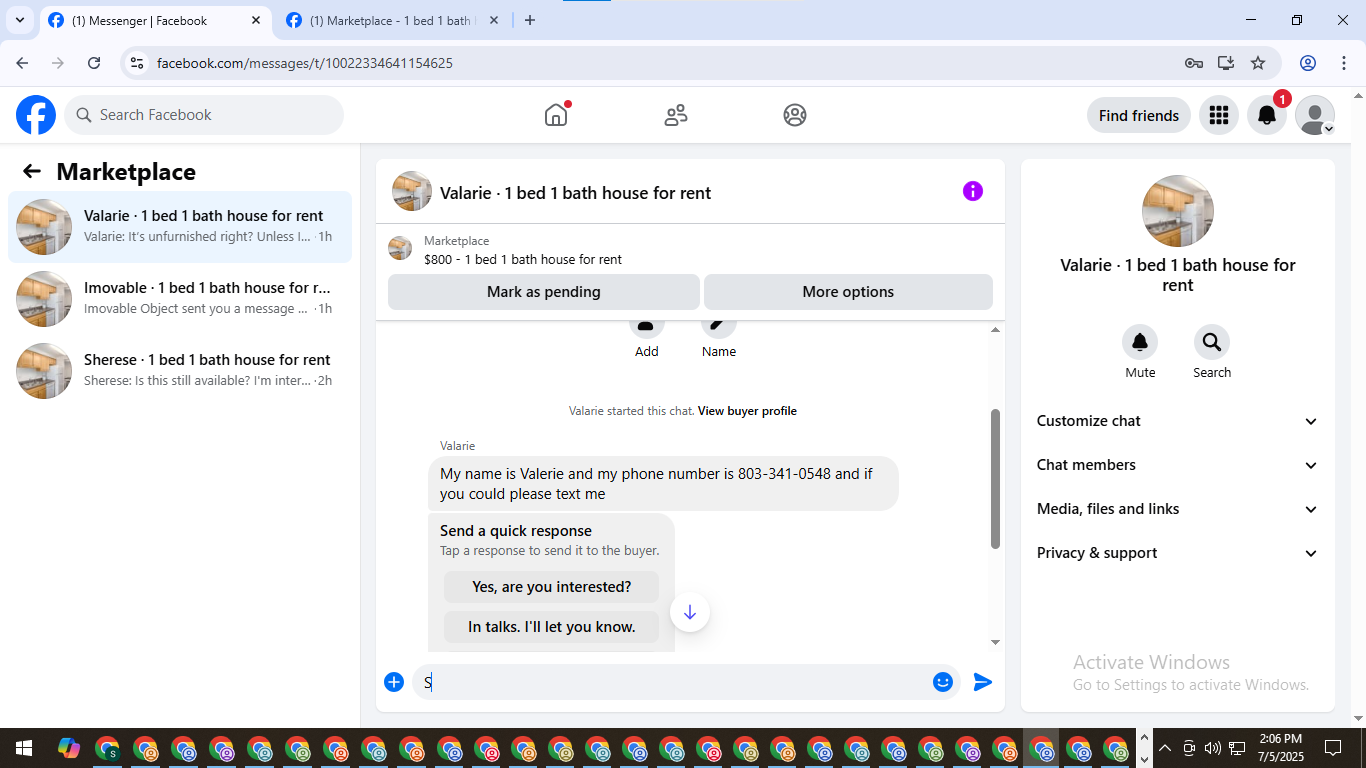Open the Imovable conversation in the list
The height and width of the screenshot is (768, 1366).
pos(180,299)
